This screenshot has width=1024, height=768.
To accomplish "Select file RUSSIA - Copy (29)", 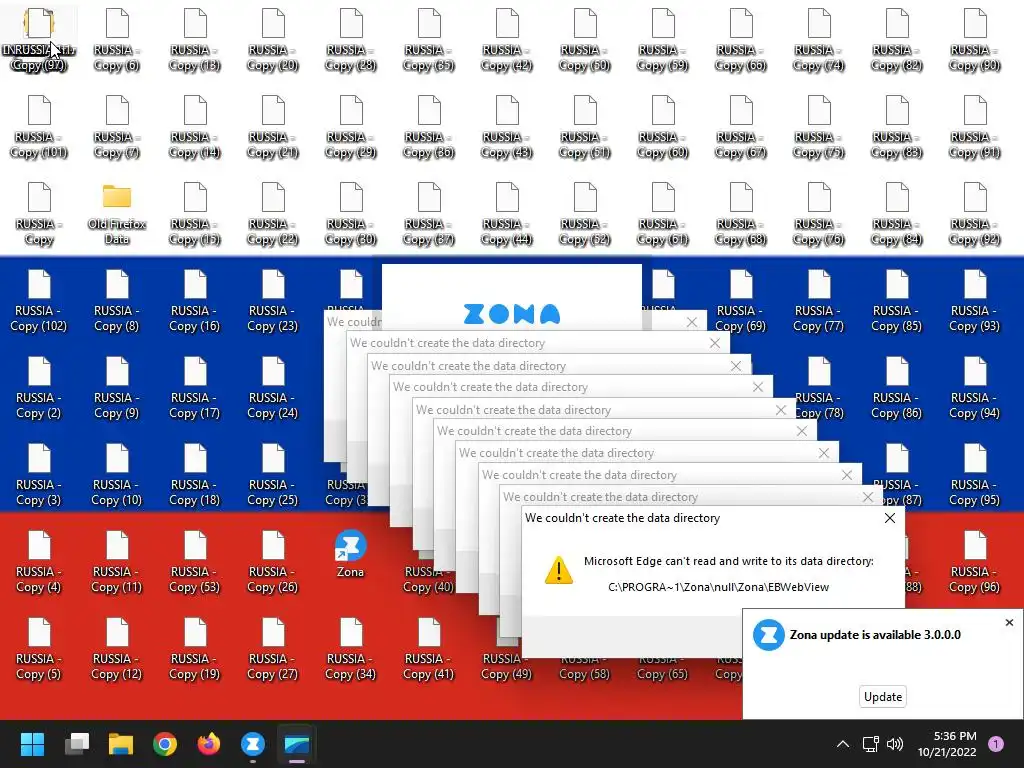I will pos(351,127).
